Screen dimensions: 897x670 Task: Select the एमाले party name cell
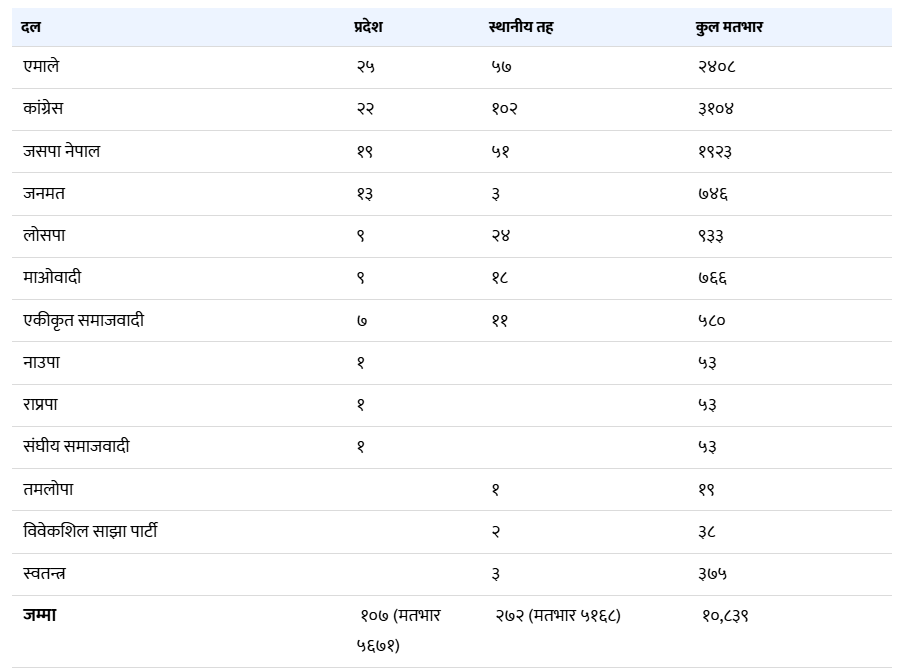coord(42,67)
